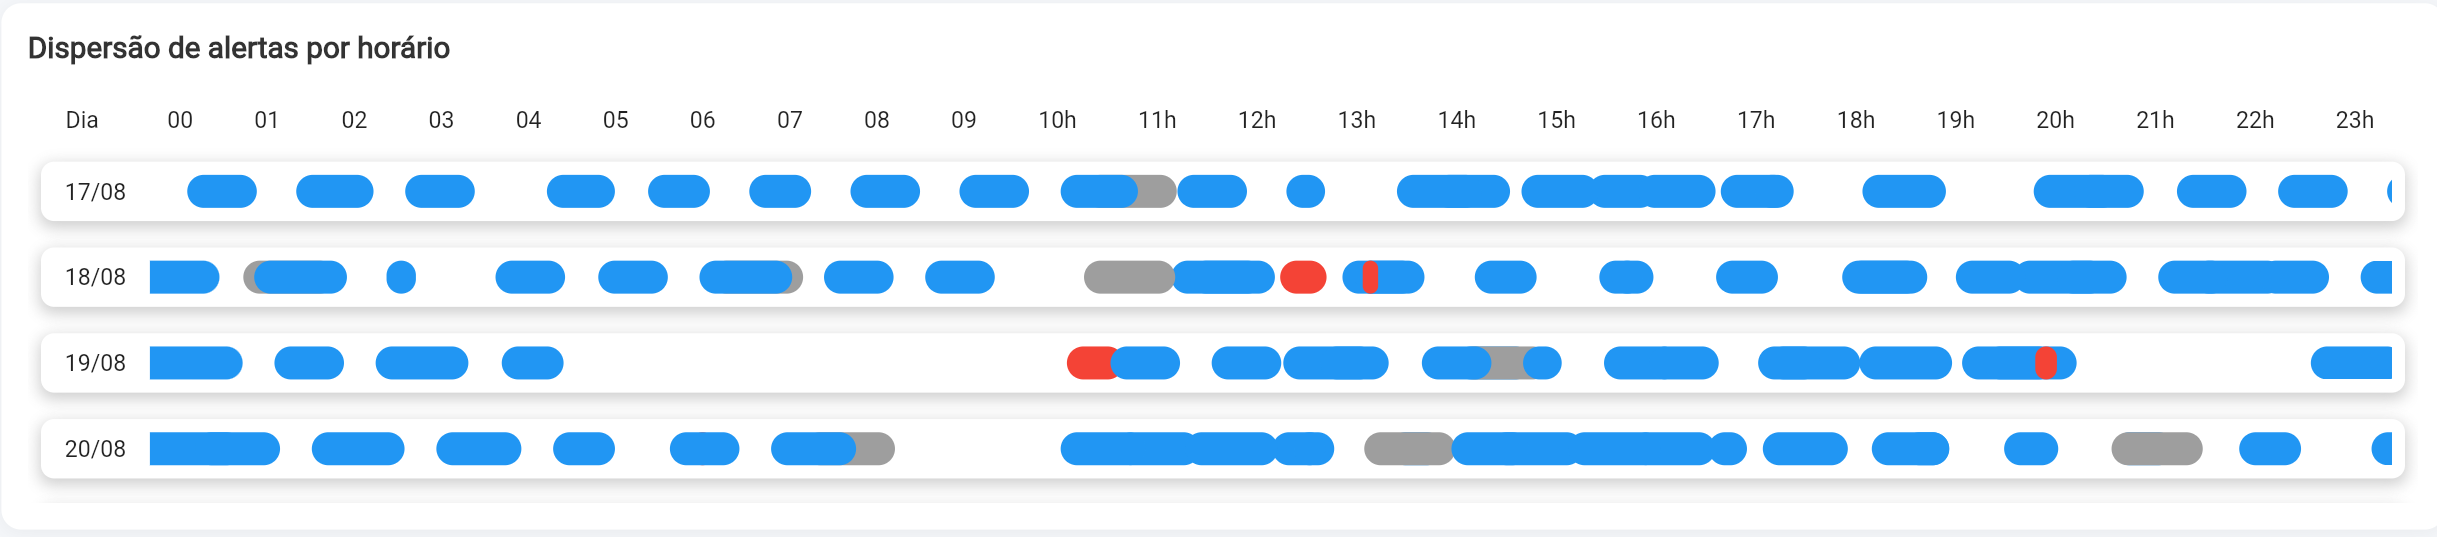Open the gray segment on 19/08 at 14h
Image resolution: width=2437 pixels, height=537 pixels.
coord(1506,363)
